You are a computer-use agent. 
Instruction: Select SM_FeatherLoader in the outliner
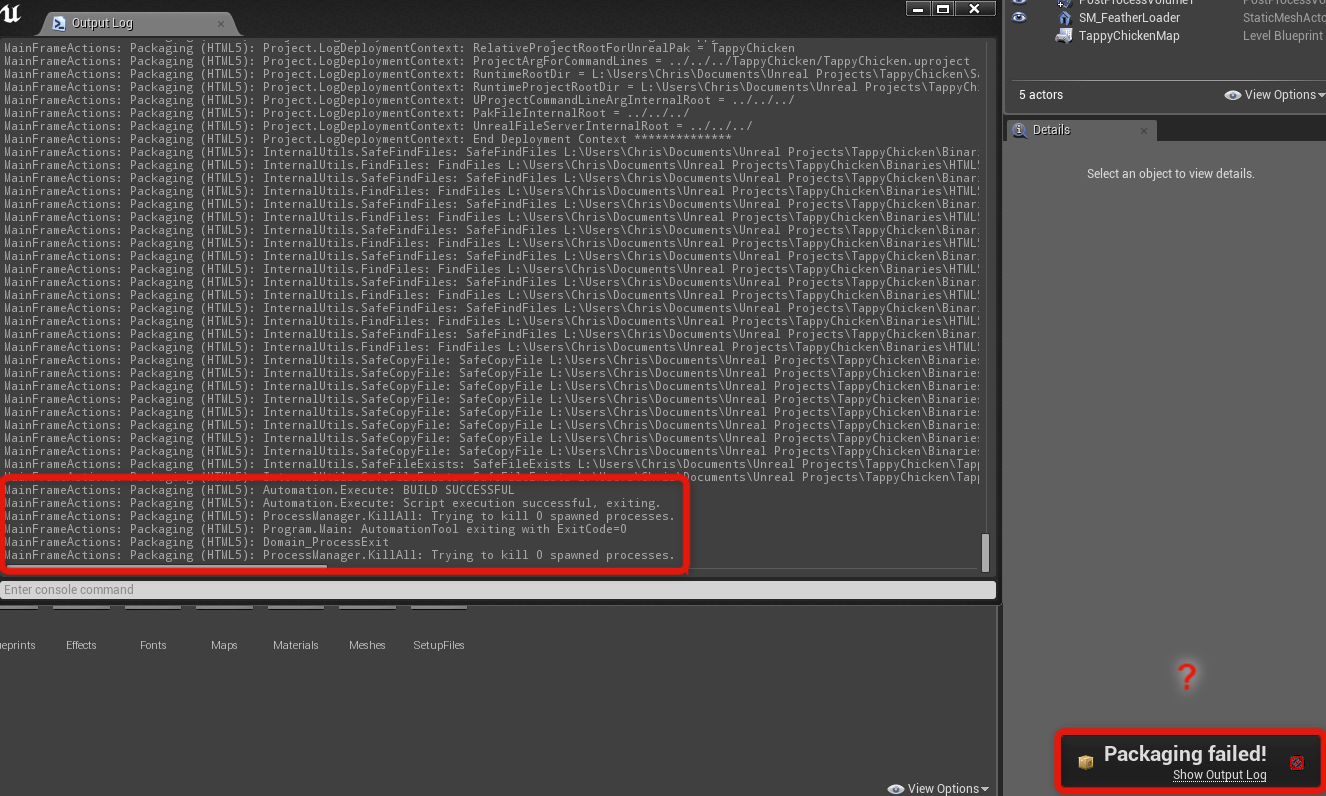click(x=1129, y=18)
